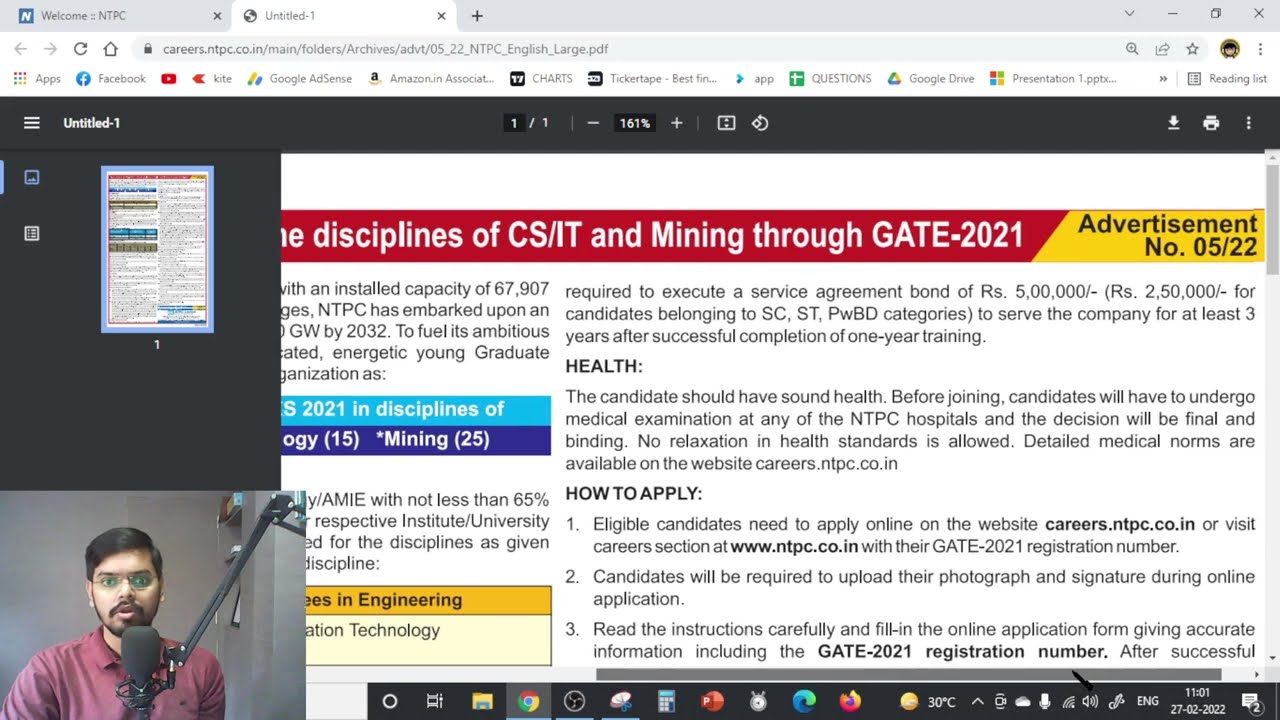Open the 30°C weather widget
Screen dimensions: 1280x720
coord(928,702)
